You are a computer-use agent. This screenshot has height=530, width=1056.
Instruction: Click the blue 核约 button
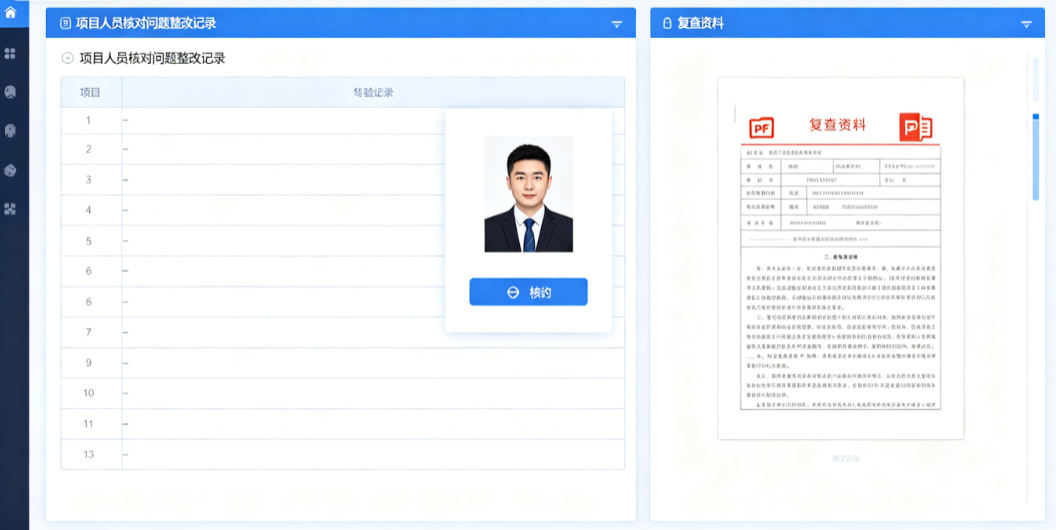click(529, 292)
